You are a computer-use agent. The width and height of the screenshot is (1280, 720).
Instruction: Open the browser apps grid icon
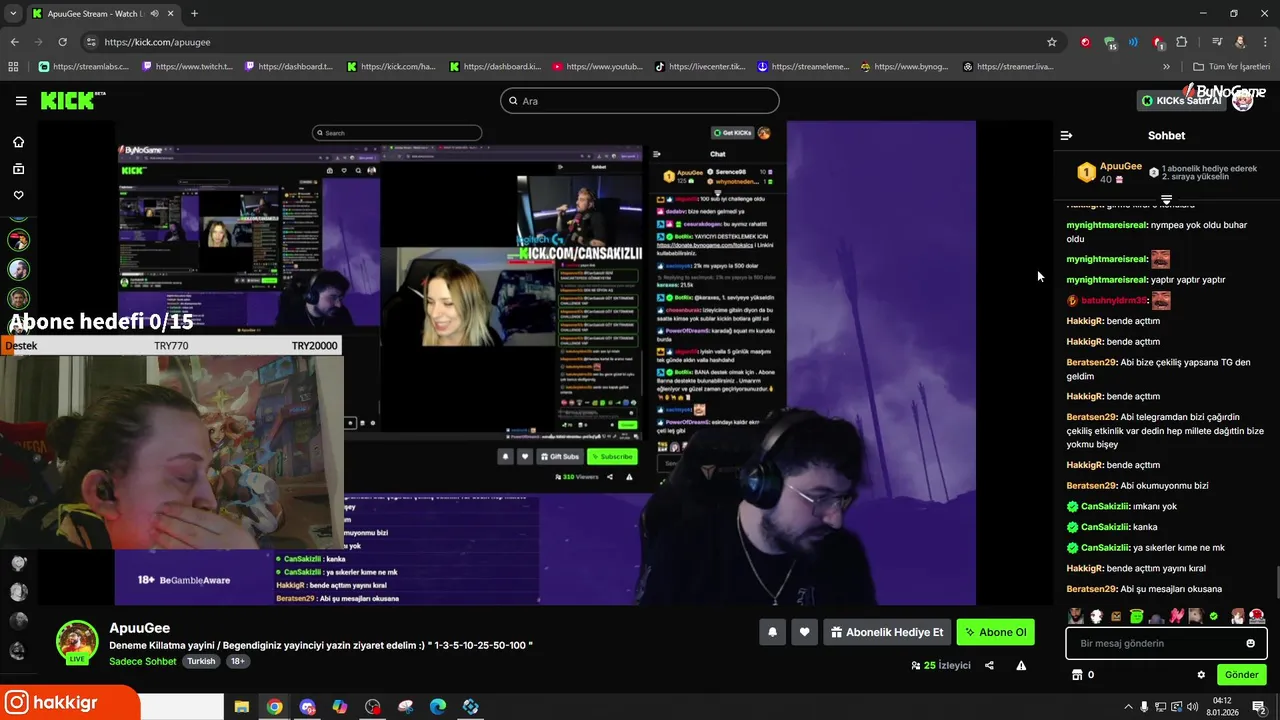point(13,67)
